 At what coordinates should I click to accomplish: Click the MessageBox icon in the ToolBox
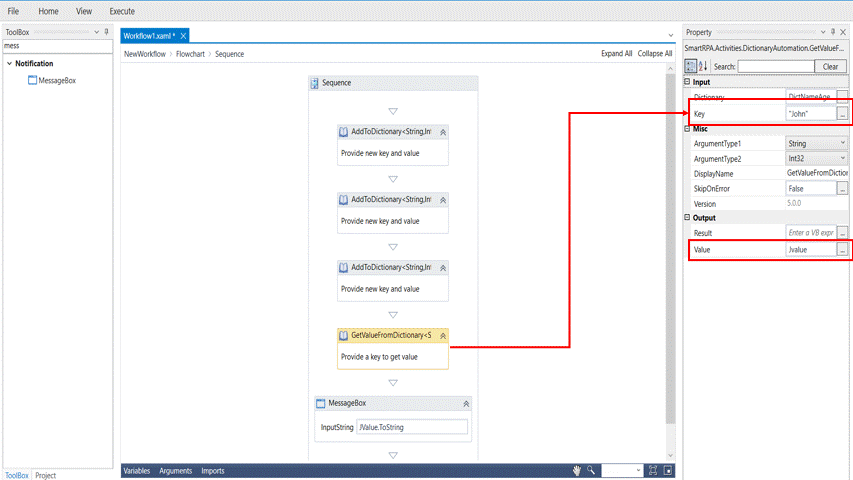point(32,81)
